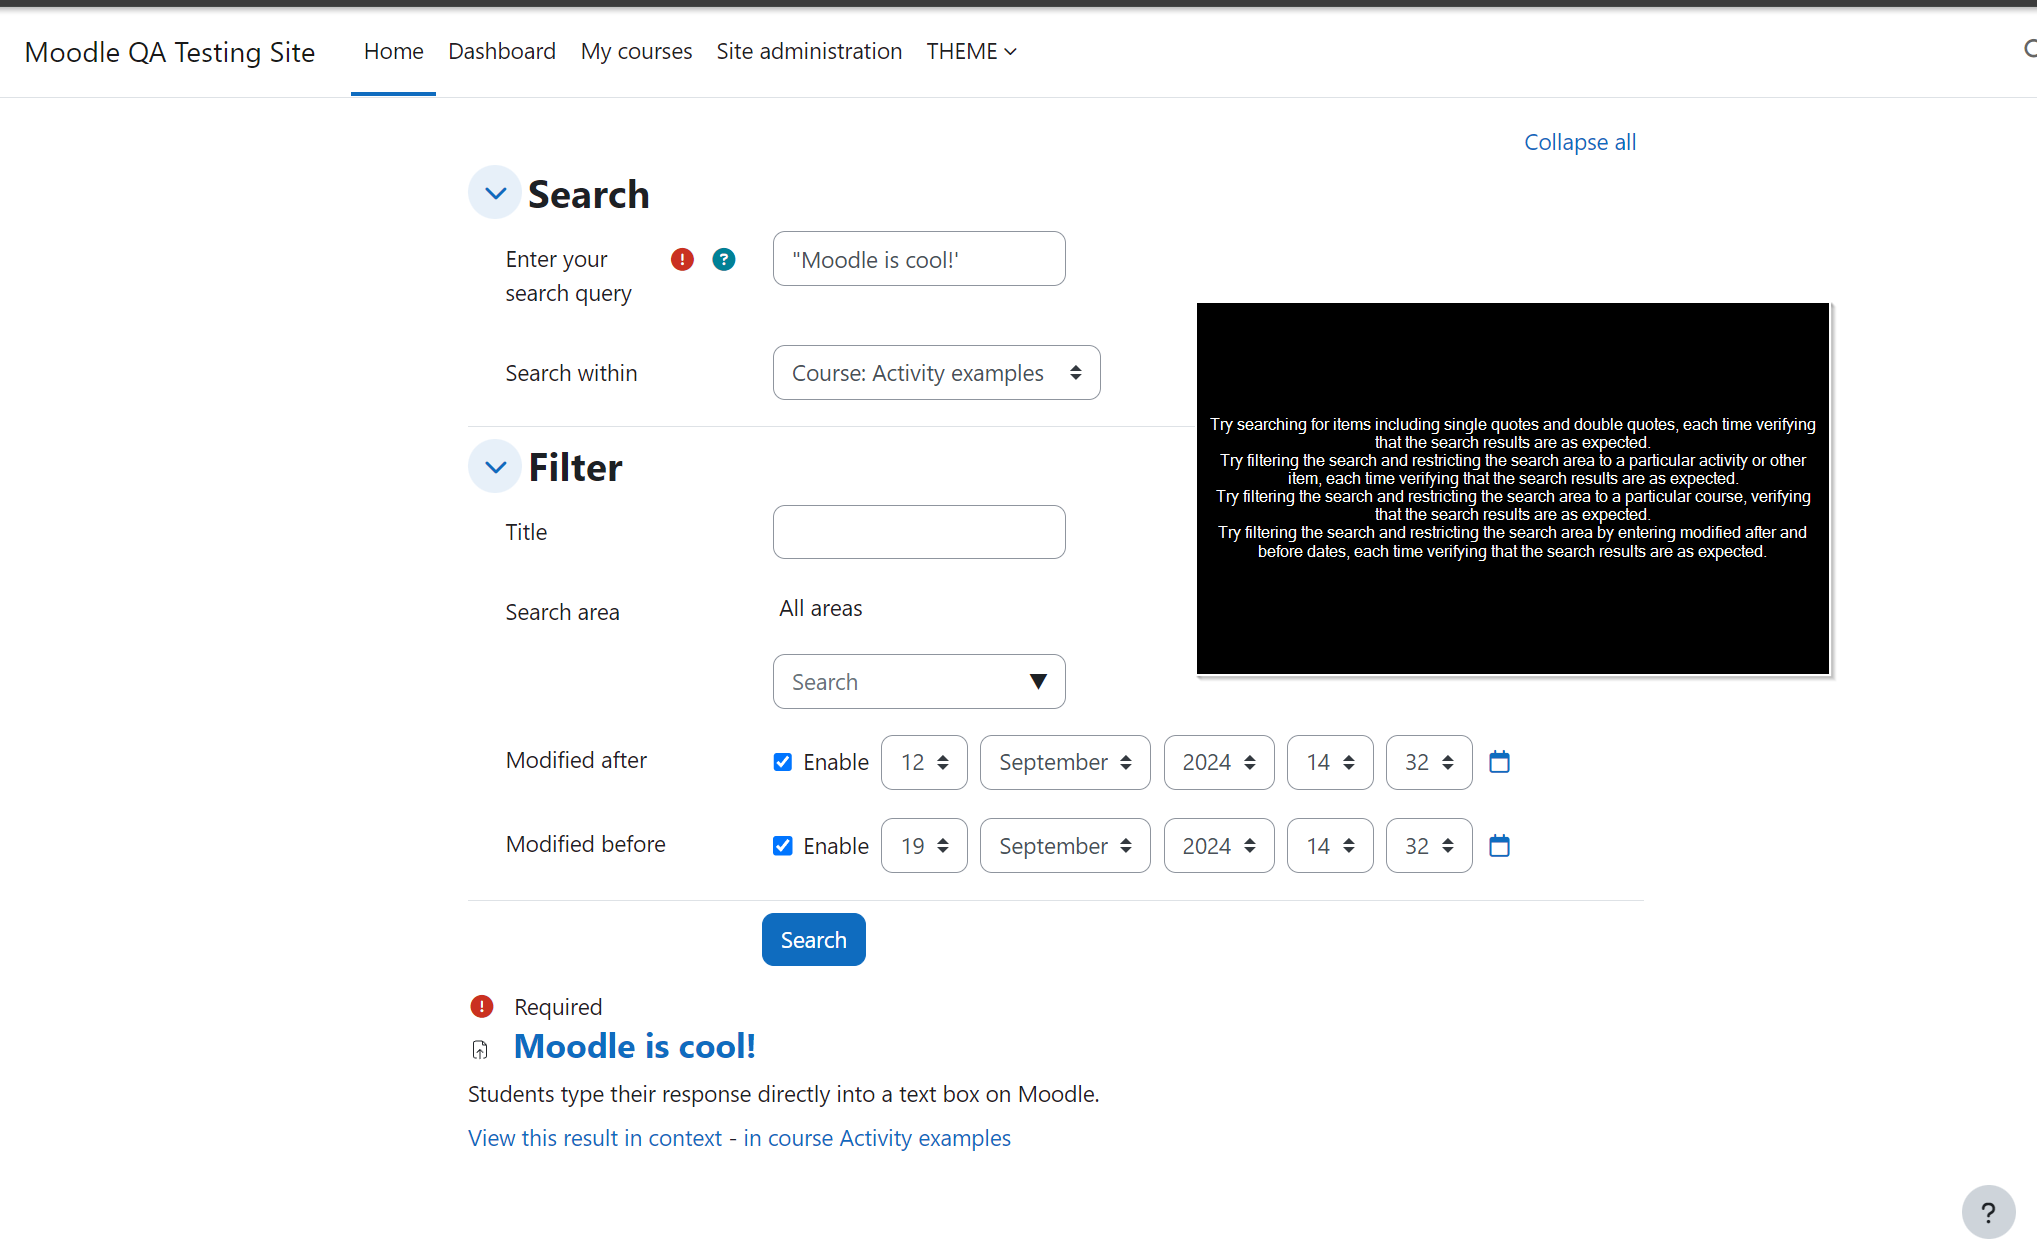Open the calendar picker for Modified before

(x=1499, y=846)
